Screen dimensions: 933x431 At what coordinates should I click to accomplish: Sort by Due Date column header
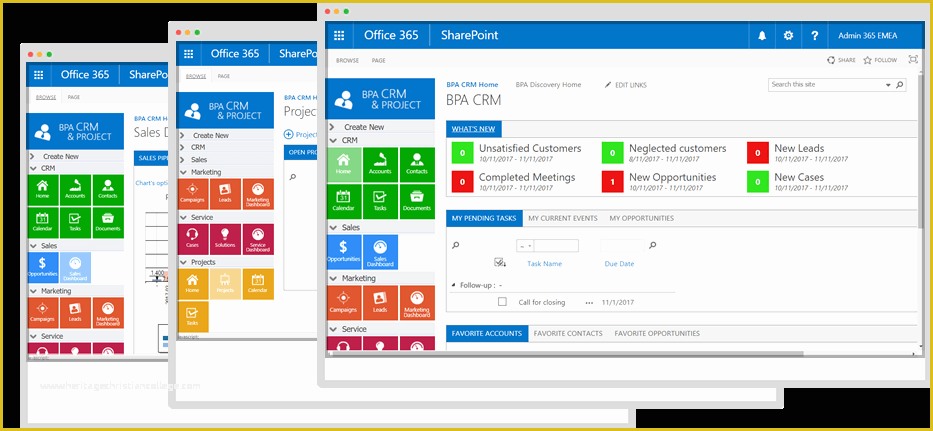click(x=619, y=264)
